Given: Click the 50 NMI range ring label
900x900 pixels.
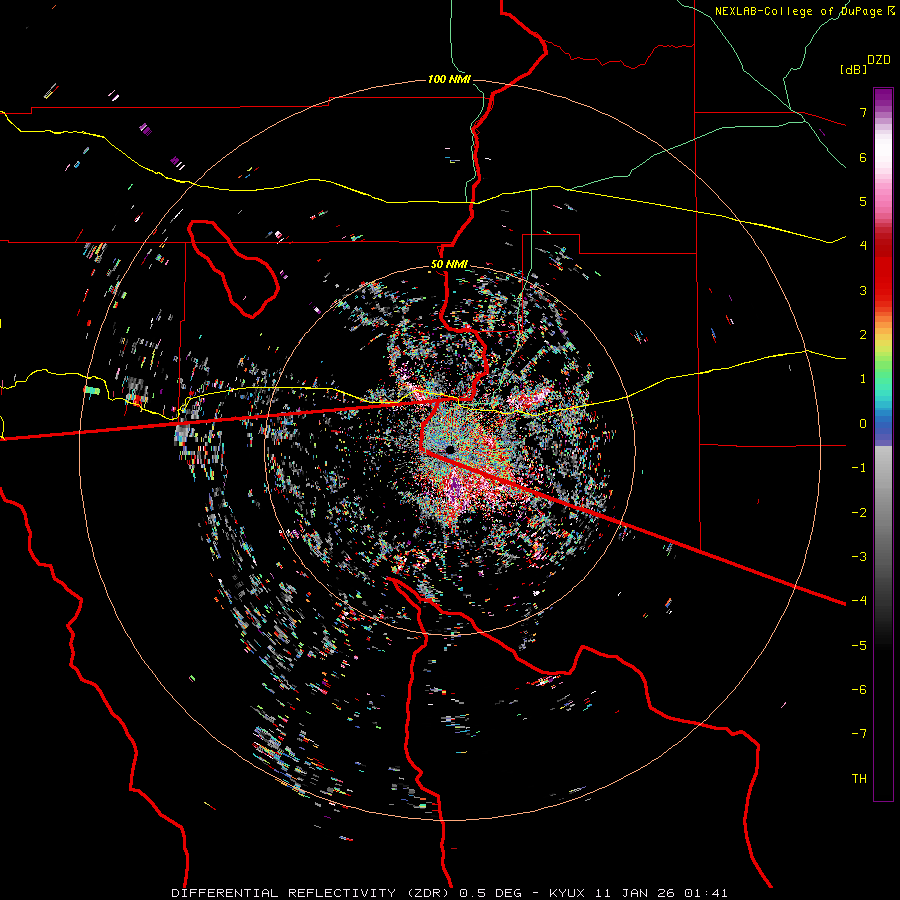Looking at the screenshot, I should (x=449, y=265).
